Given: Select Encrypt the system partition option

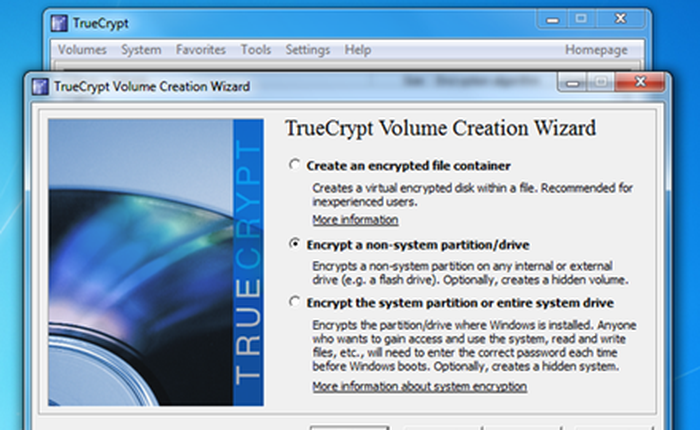Looking at the screenshot, I should (x=294, y=302).
